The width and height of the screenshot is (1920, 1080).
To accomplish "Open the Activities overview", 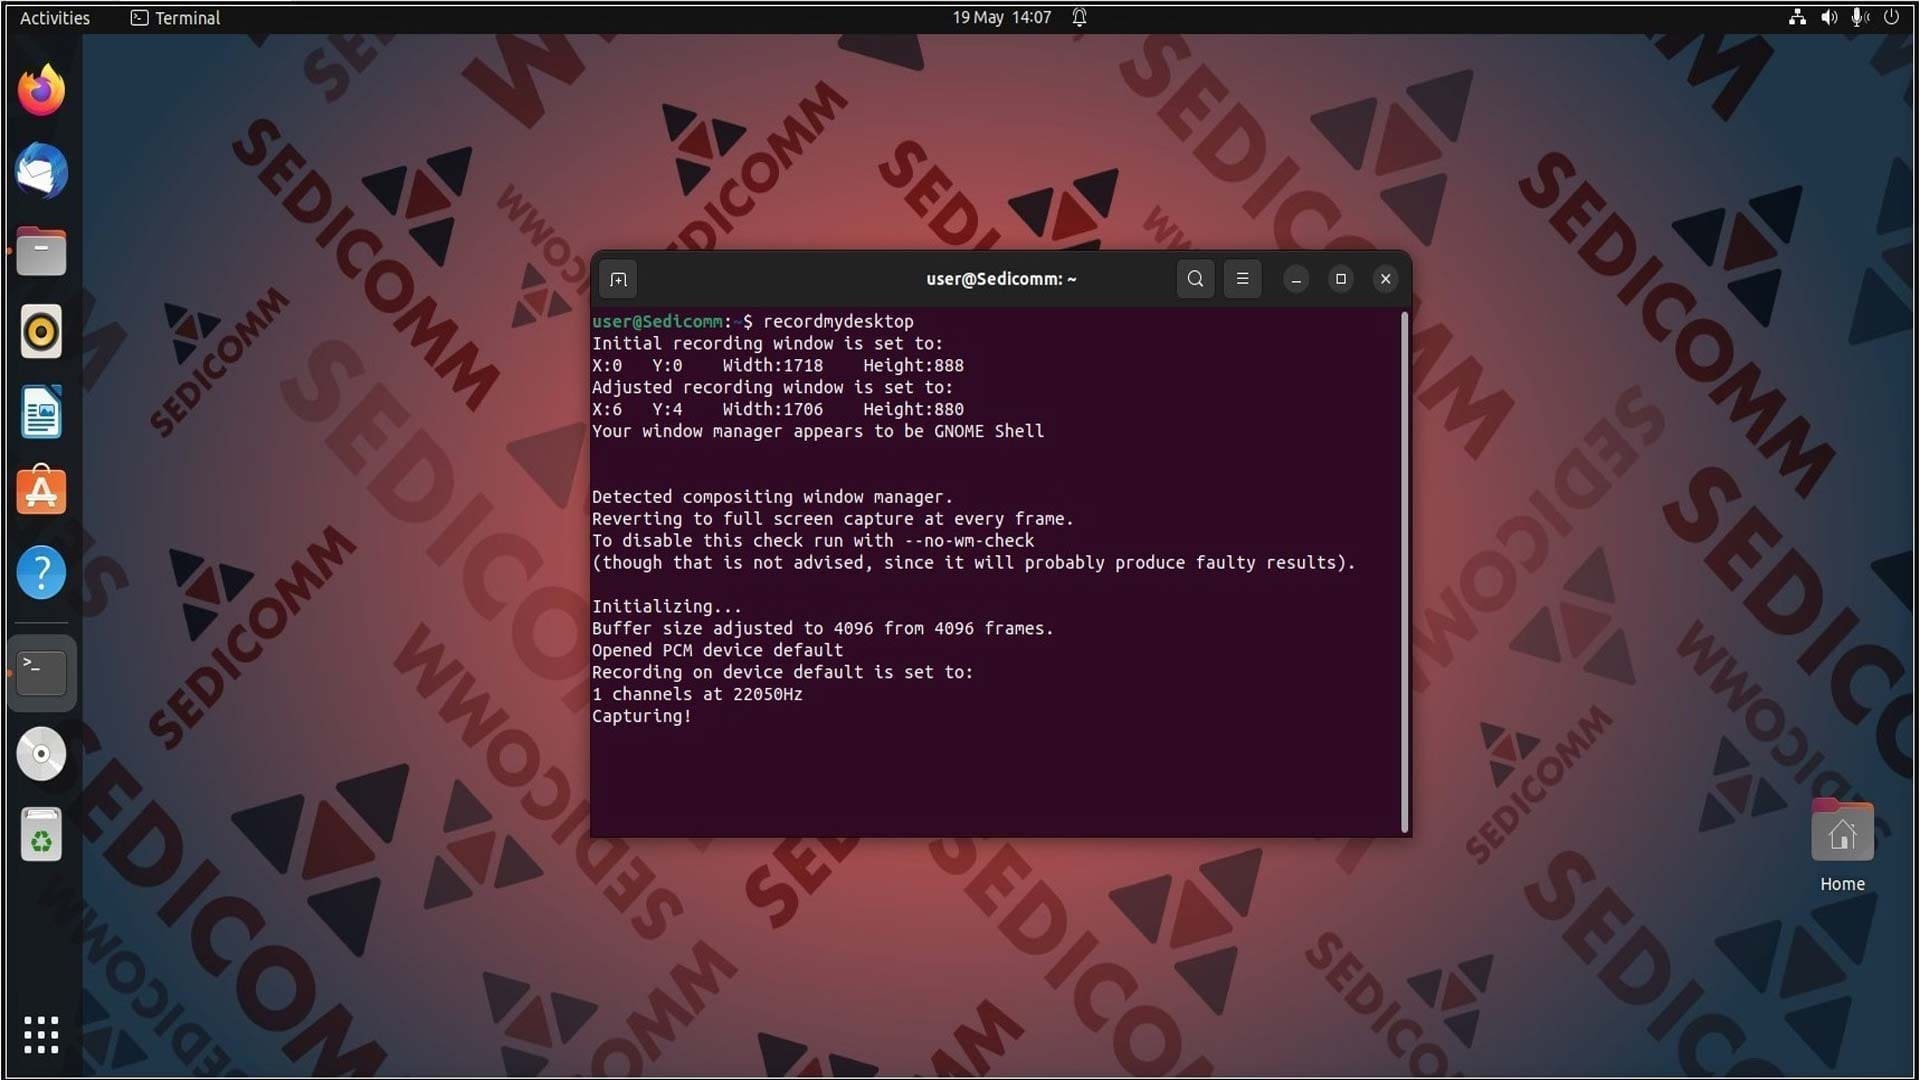I will pyautogui.click(x=55, y=18).
